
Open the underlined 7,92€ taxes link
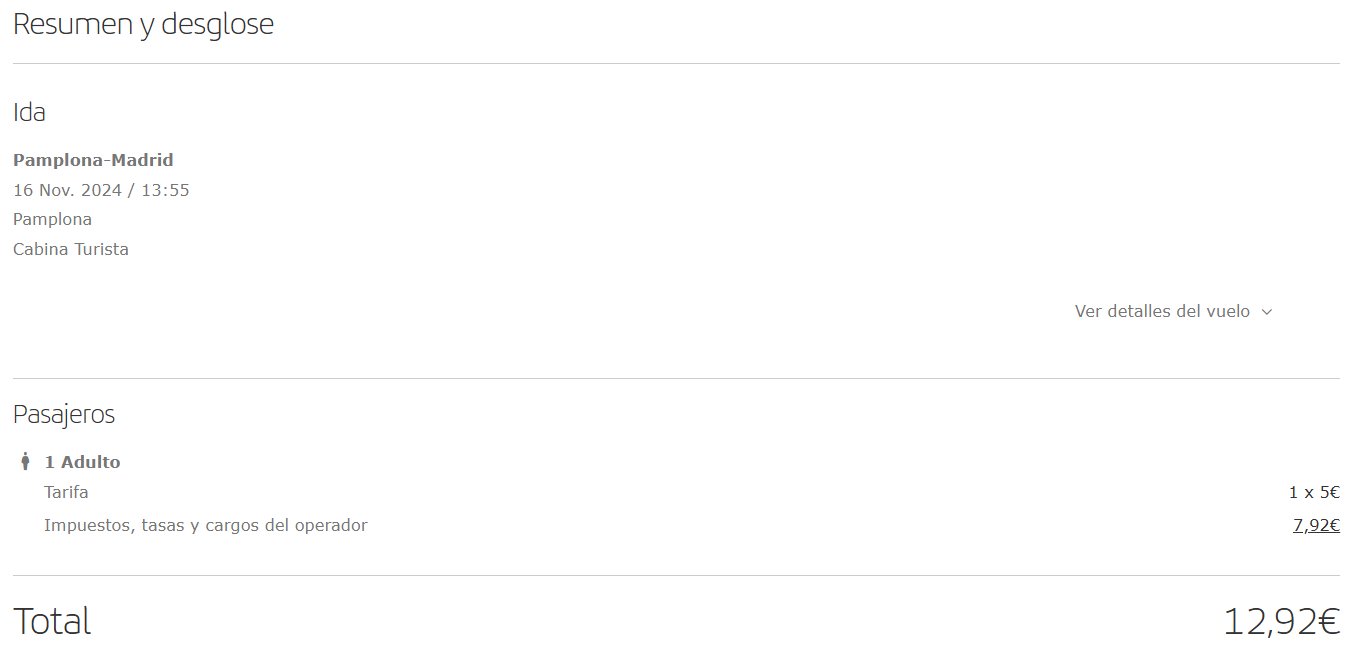click(1316, 525)
